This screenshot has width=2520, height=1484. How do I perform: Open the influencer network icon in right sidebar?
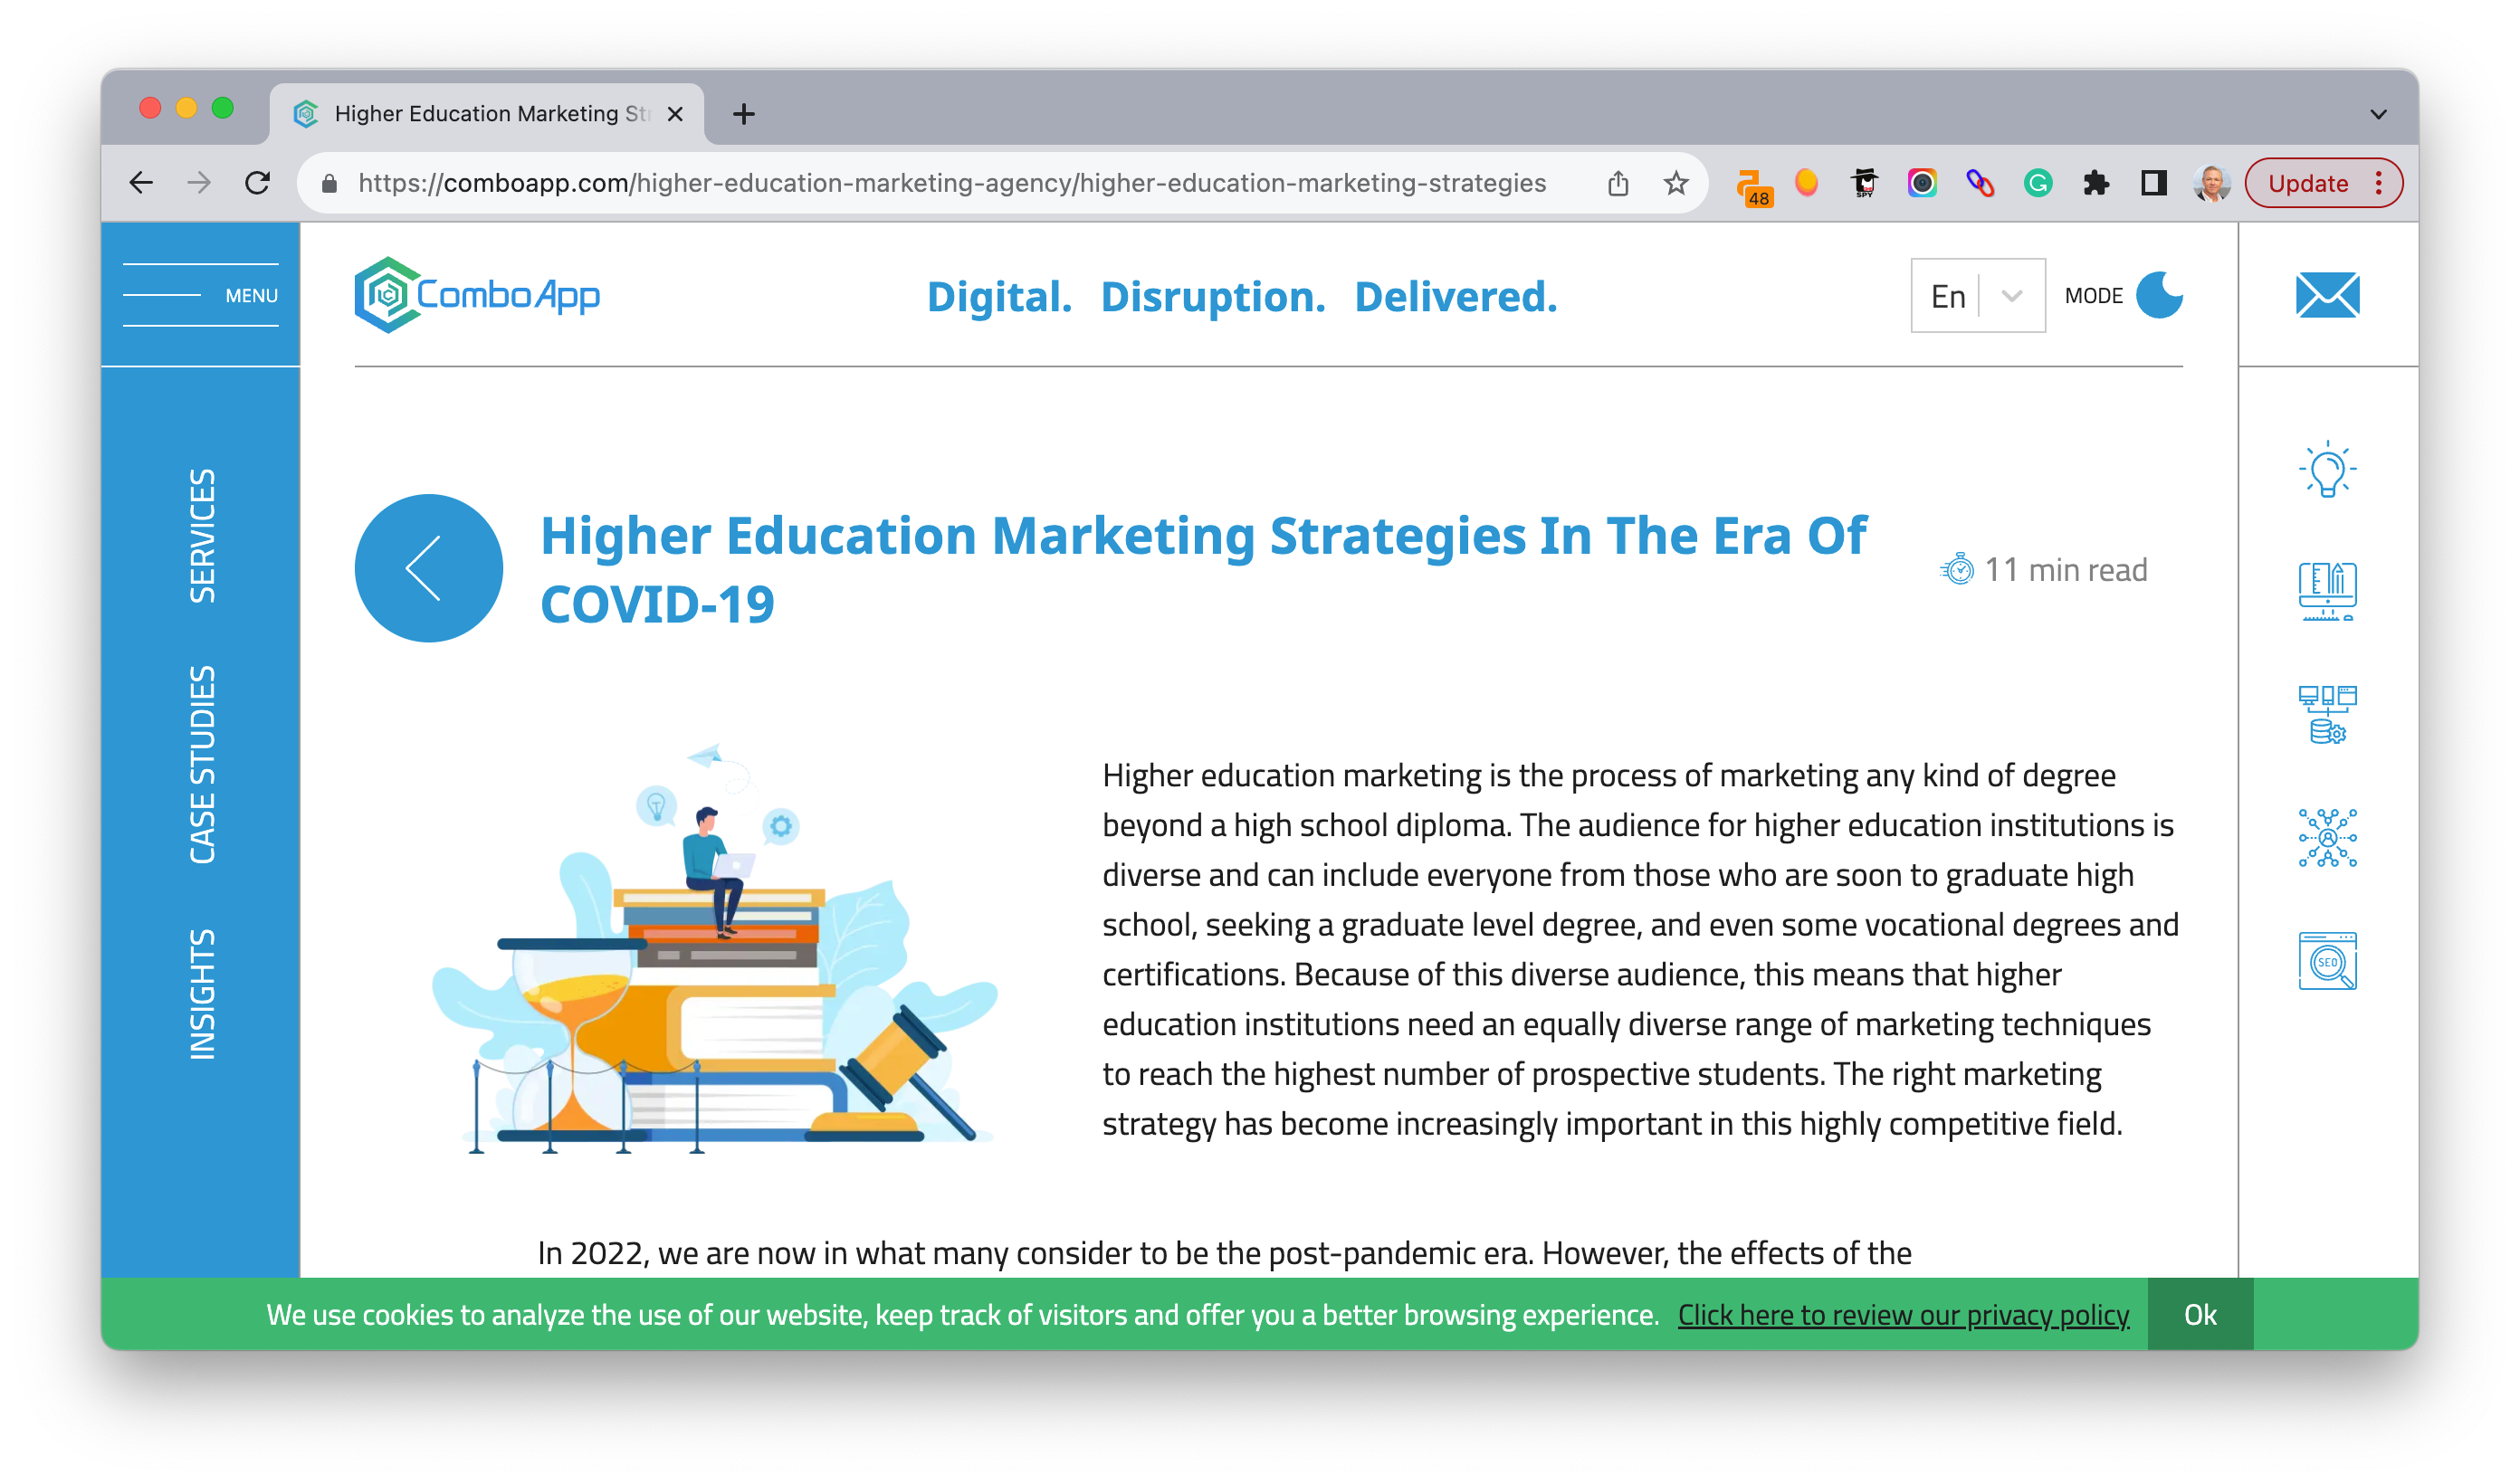tap(2329, 837)
